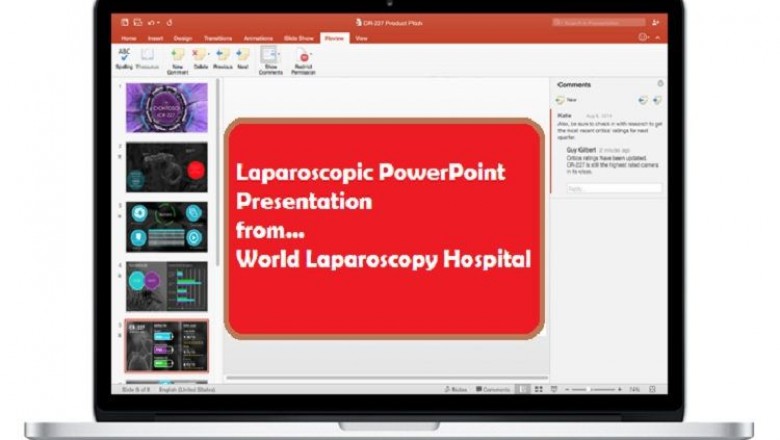The height and width of the screenshot is (440, 780).
Task: Open the share people icon
Action: pyautogui.click(x=656, y=22)
